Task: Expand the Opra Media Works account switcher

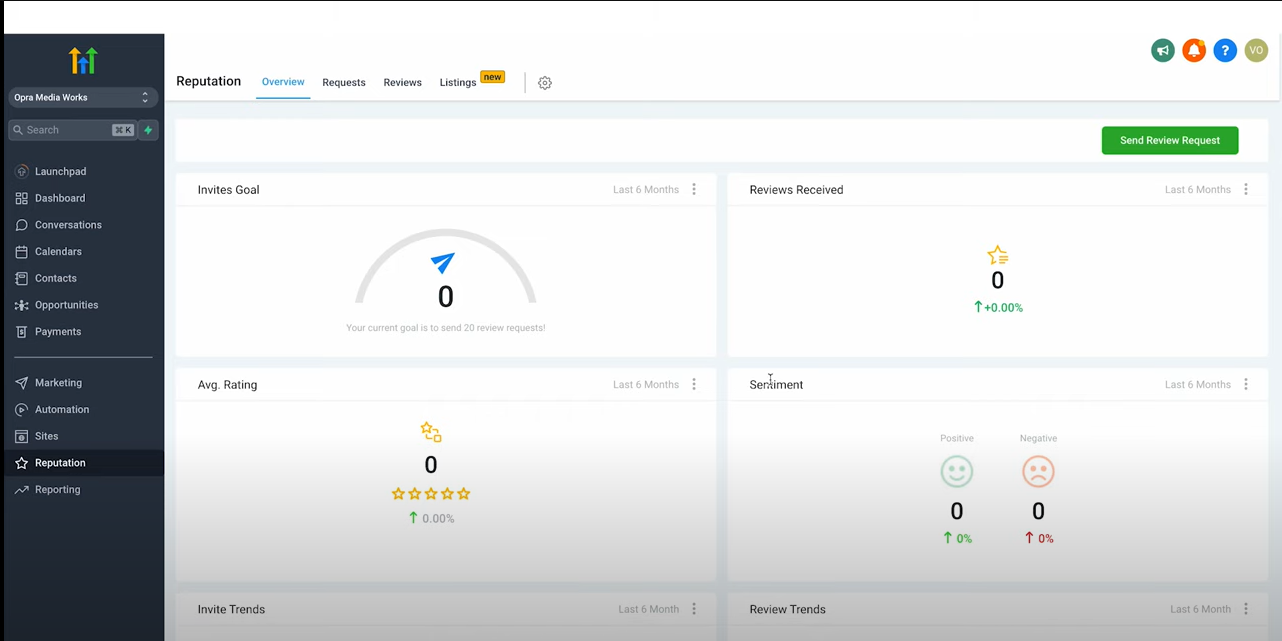Action: pyautogui.click(x=83, y=97)
